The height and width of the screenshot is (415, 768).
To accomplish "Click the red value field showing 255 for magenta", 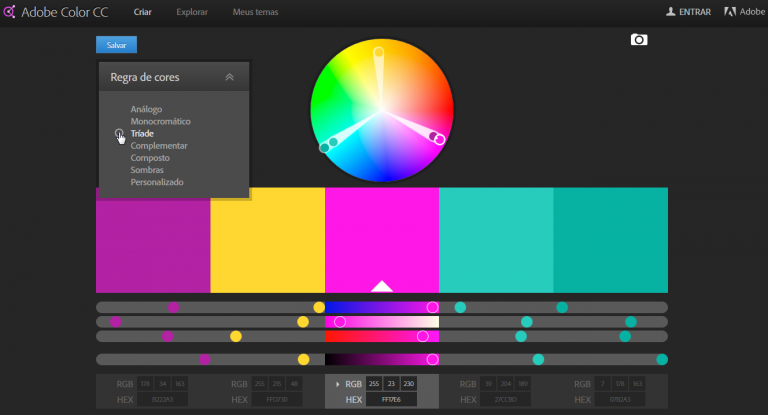I will pyautogui.click(x=374, y=384).
